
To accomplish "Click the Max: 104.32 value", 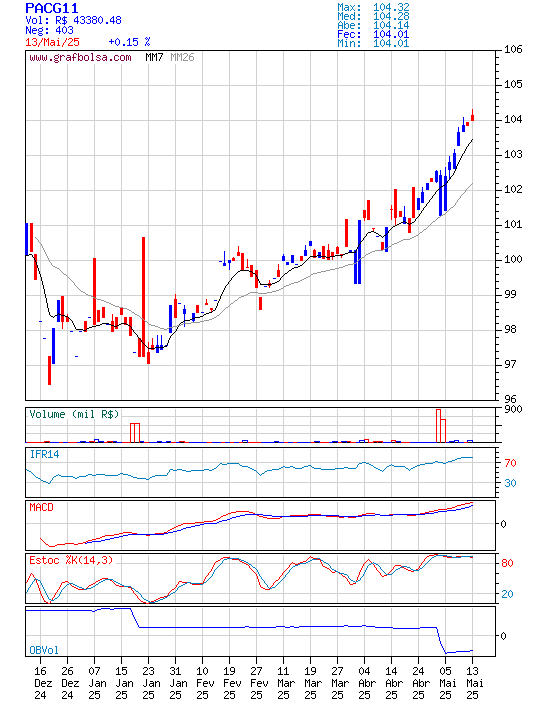I will point(373,7).
